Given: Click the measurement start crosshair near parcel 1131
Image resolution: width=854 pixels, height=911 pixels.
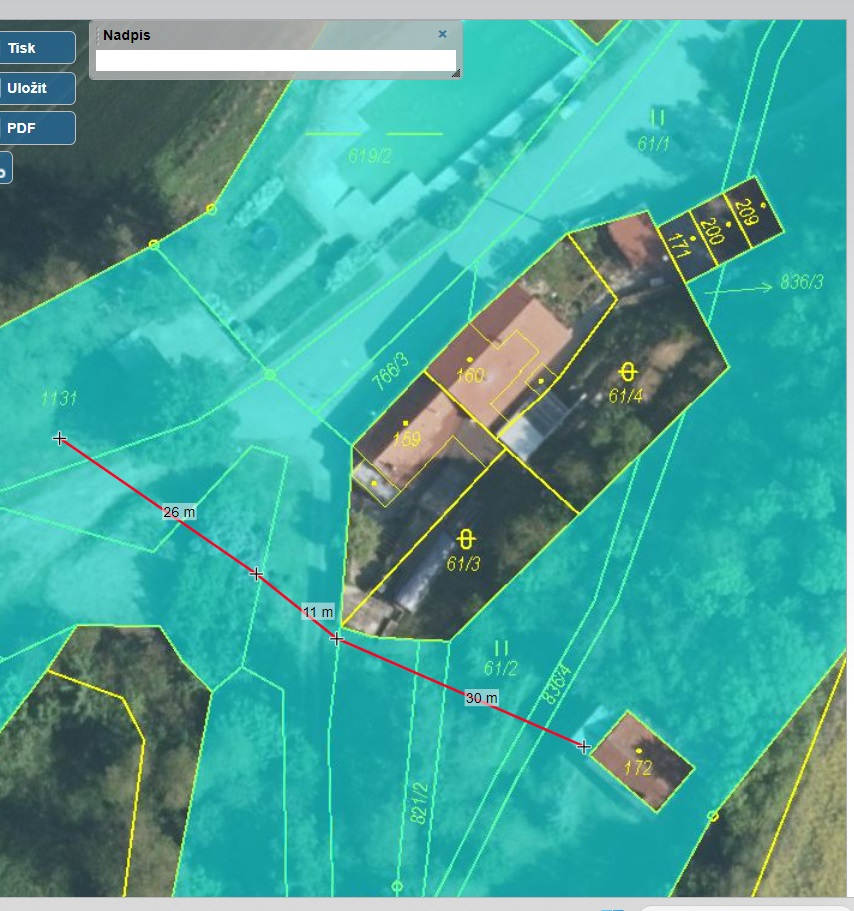Looking at the screenshot, I should [59, 438].
